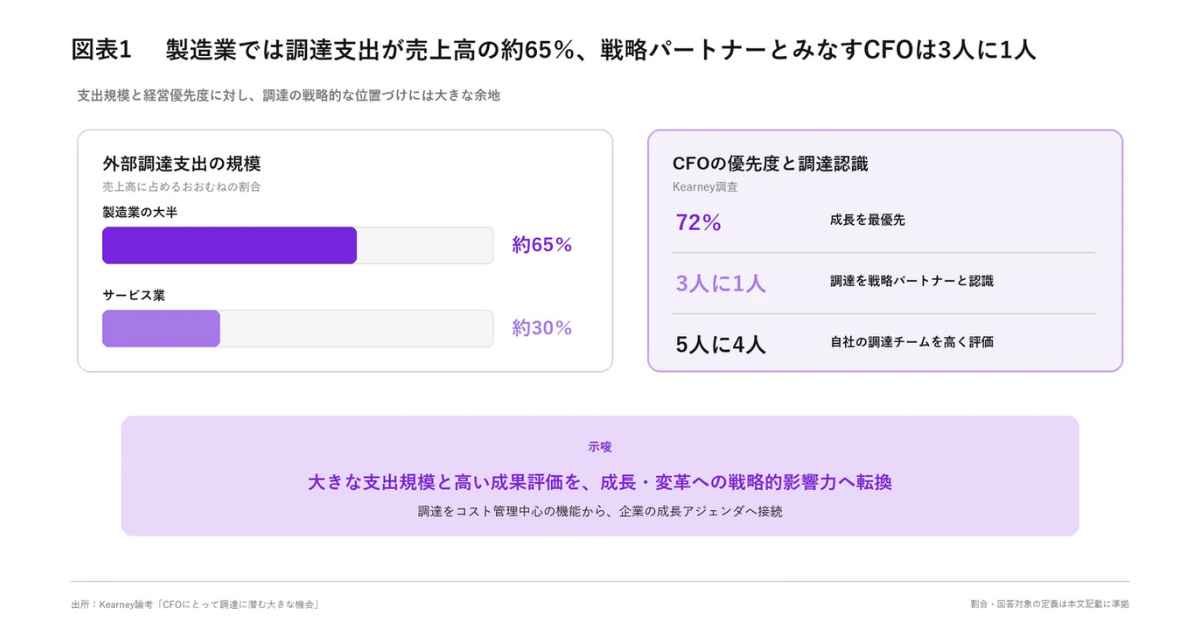Select the 72% statistic
The height and width of the screenshot is (630, 1200).
pyautogui.click(x=699, y=223)
